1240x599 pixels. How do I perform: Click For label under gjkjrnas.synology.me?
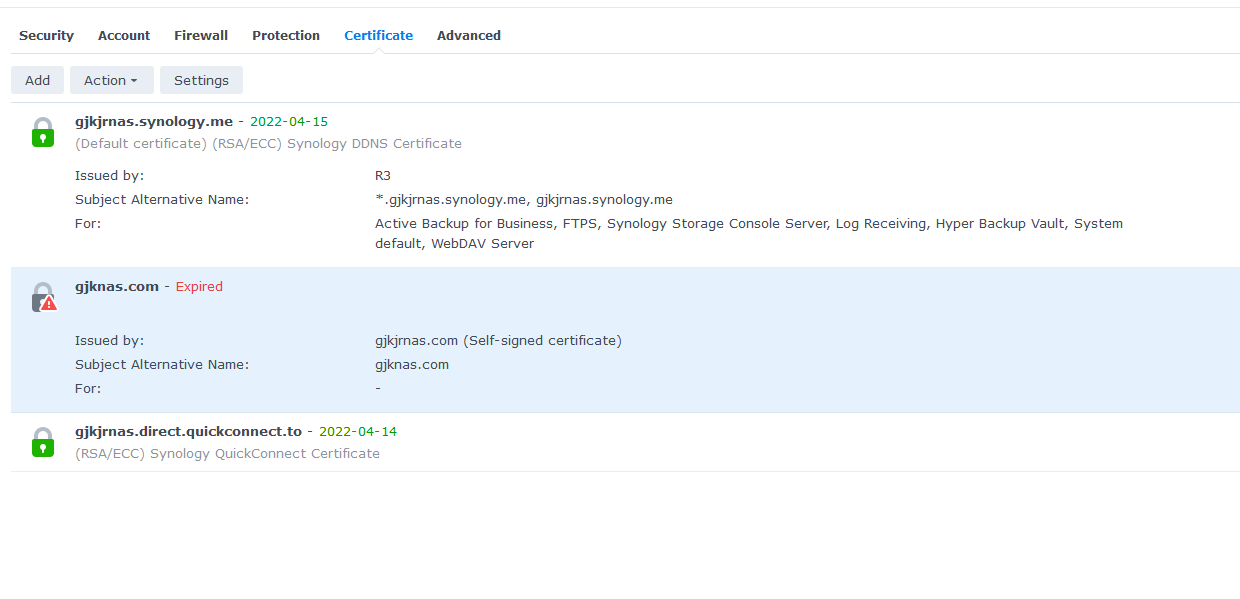(88, 223)
